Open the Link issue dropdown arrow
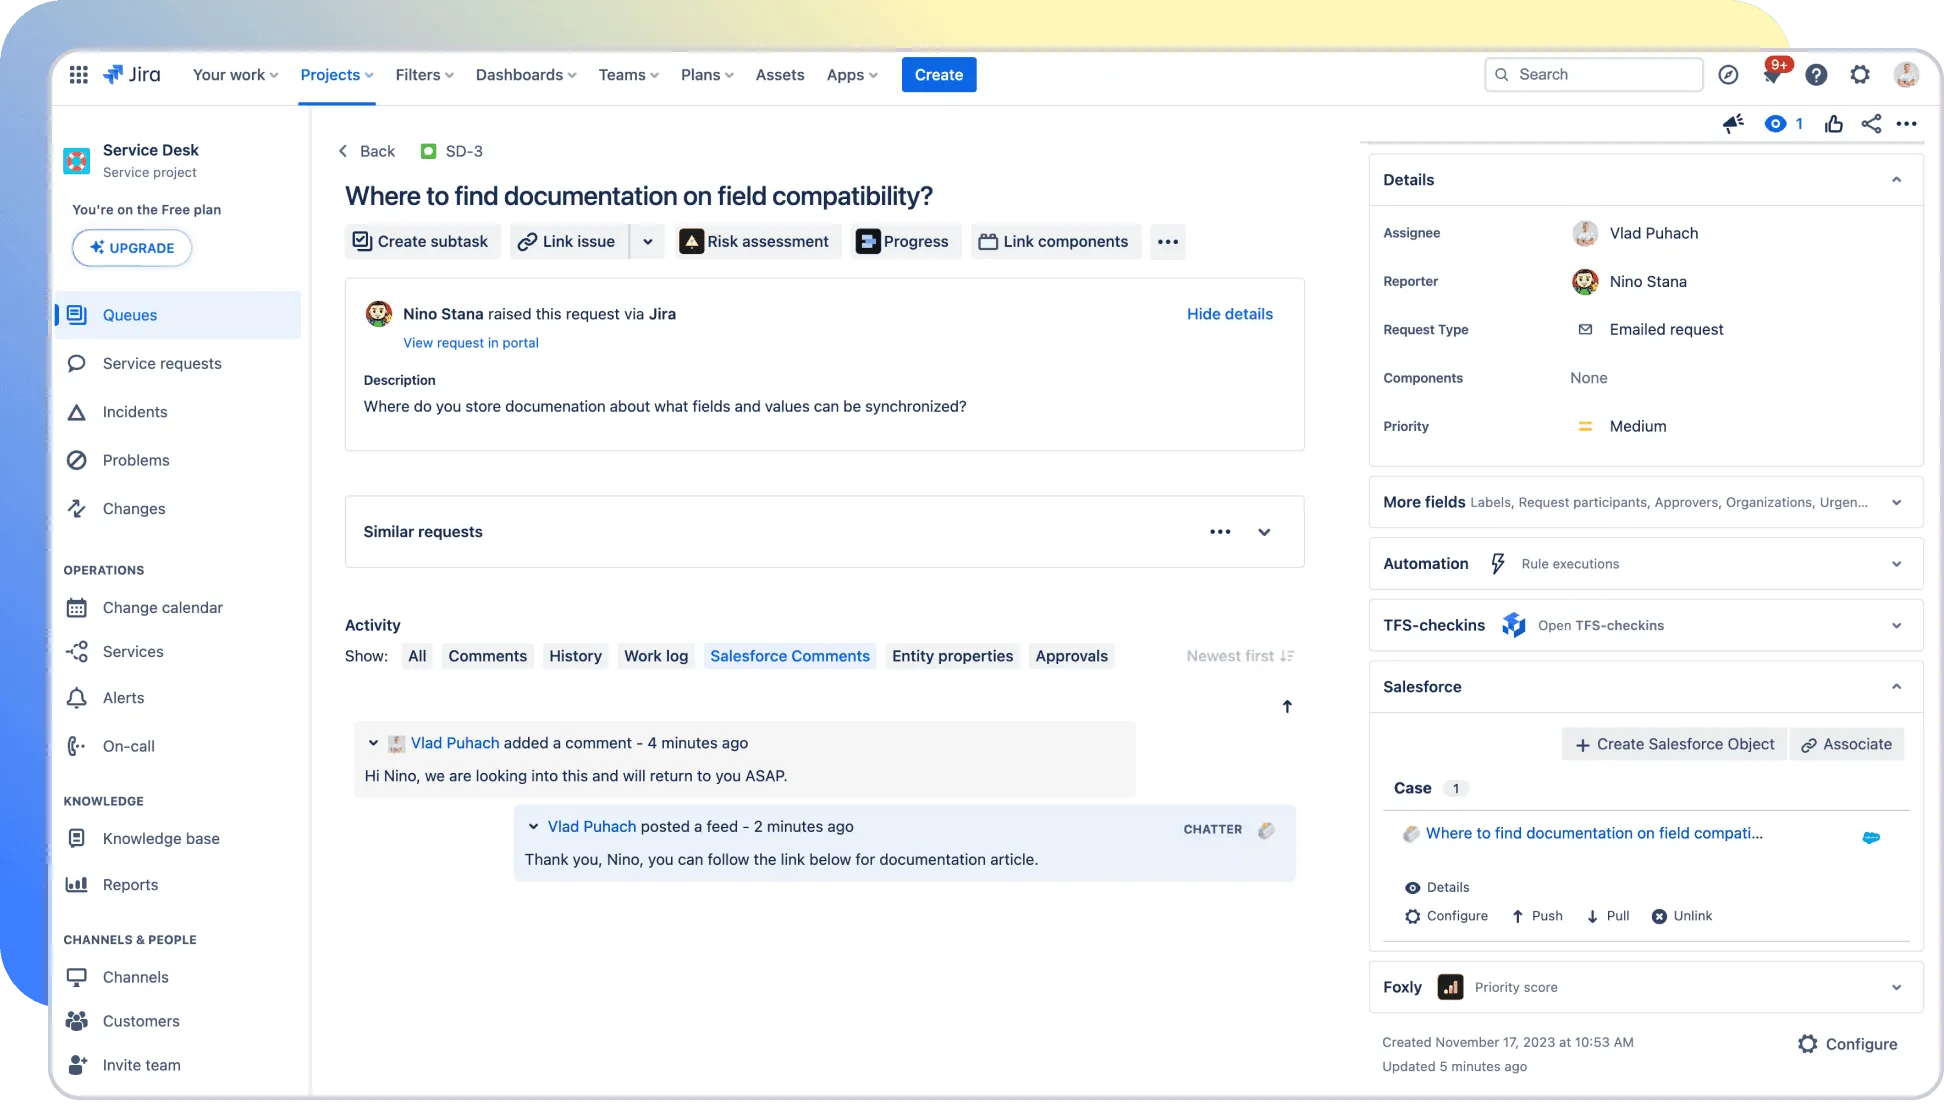 point(648,242)
